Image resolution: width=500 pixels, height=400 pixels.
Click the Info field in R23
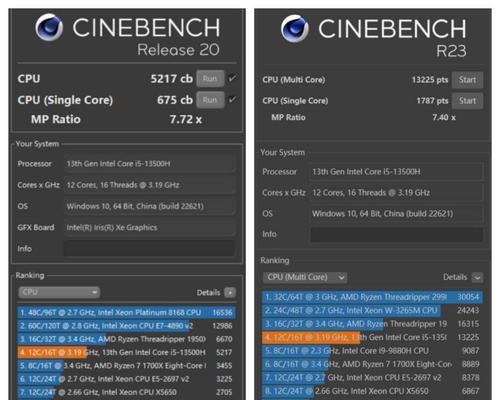[397, 234]
